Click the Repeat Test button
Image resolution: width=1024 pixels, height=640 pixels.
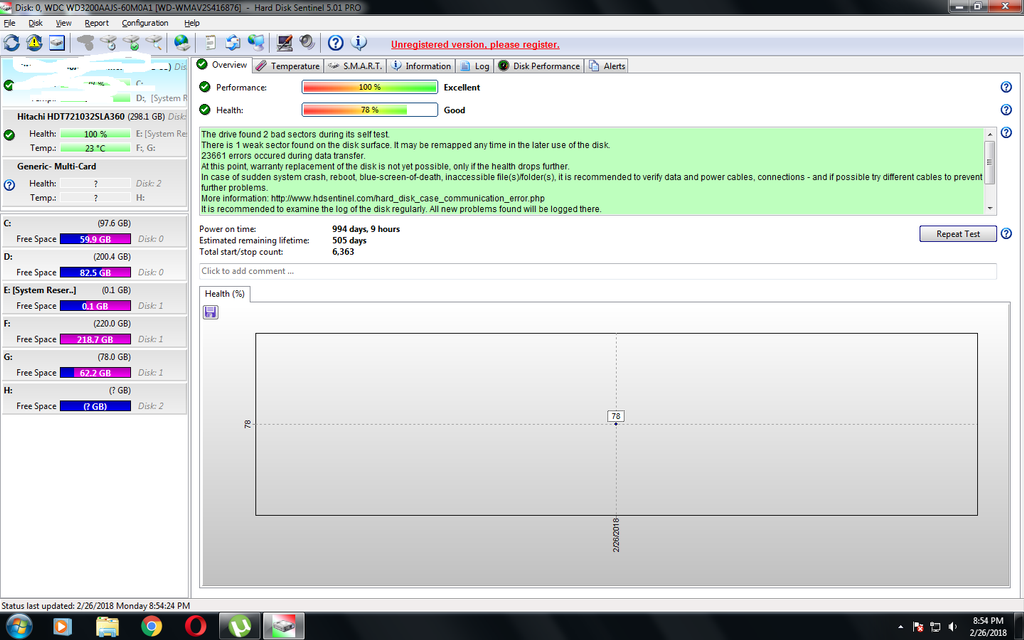(x=957, y=234)
